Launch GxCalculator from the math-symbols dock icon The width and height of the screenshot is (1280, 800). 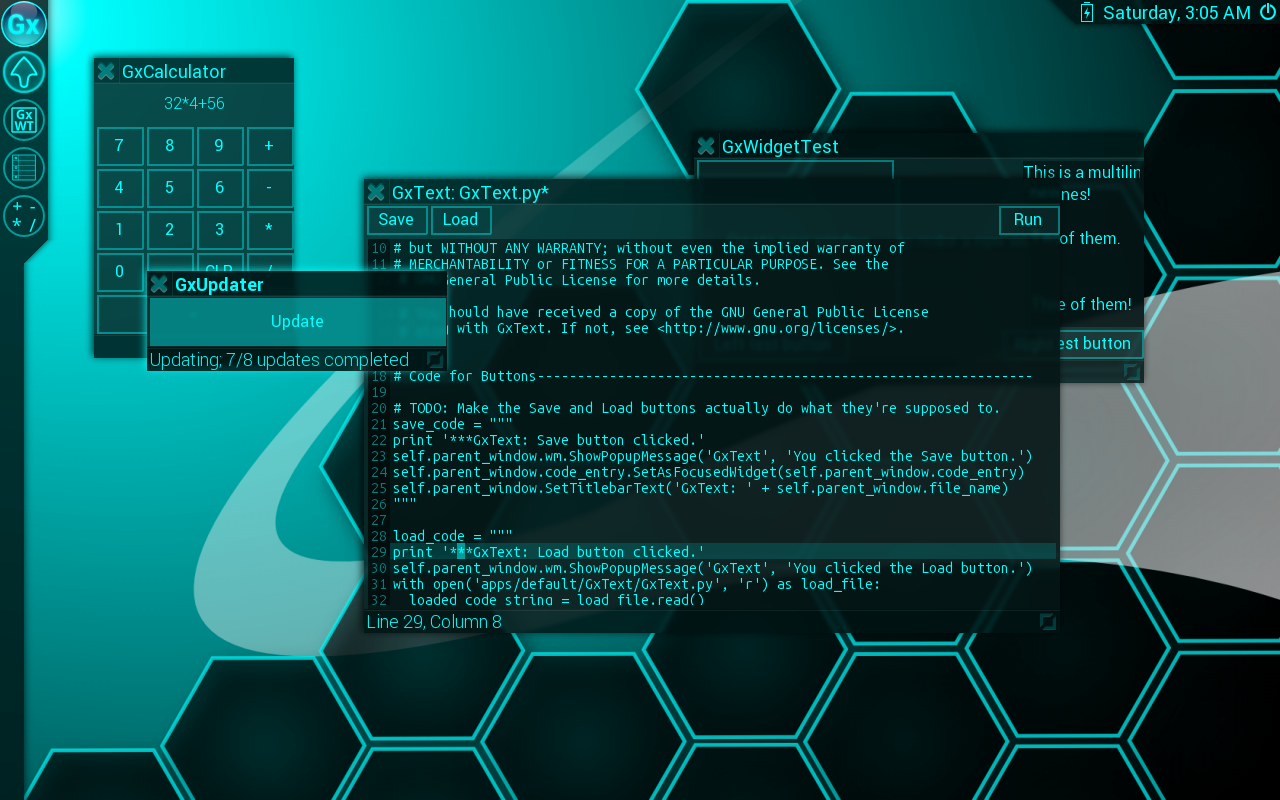point(24,215)
